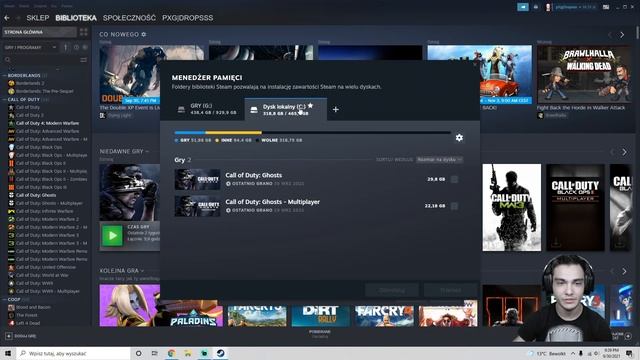Expand the KOLEJNA GRA section dropdown

click(142, 271)
